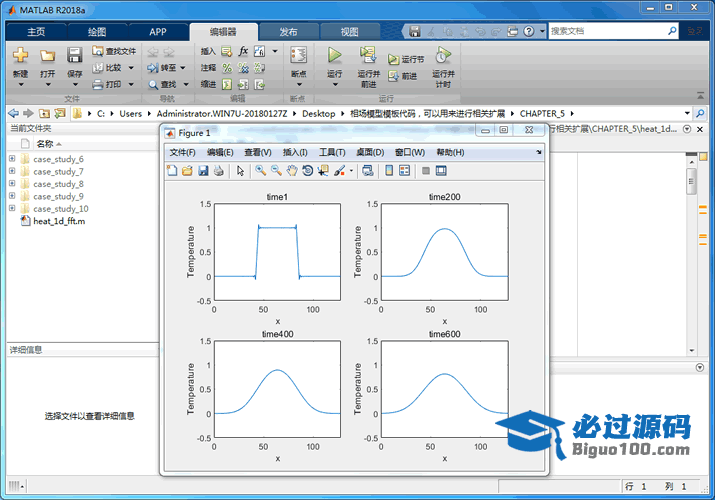This screenshot has width=715, height=500.
Task: Open the New (新建) dropdown arrow
Action: pos(21,85)
